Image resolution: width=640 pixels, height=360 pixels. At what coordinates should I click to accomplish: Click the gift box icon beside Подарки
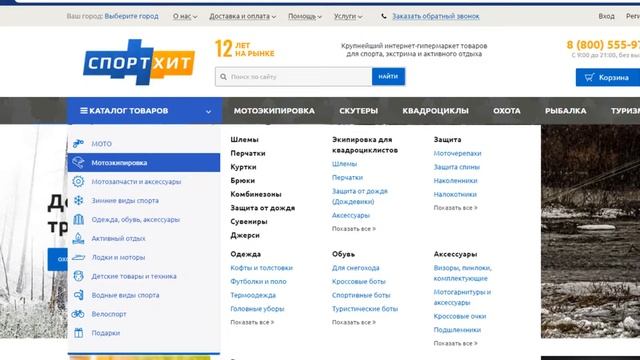pos(78,333)
